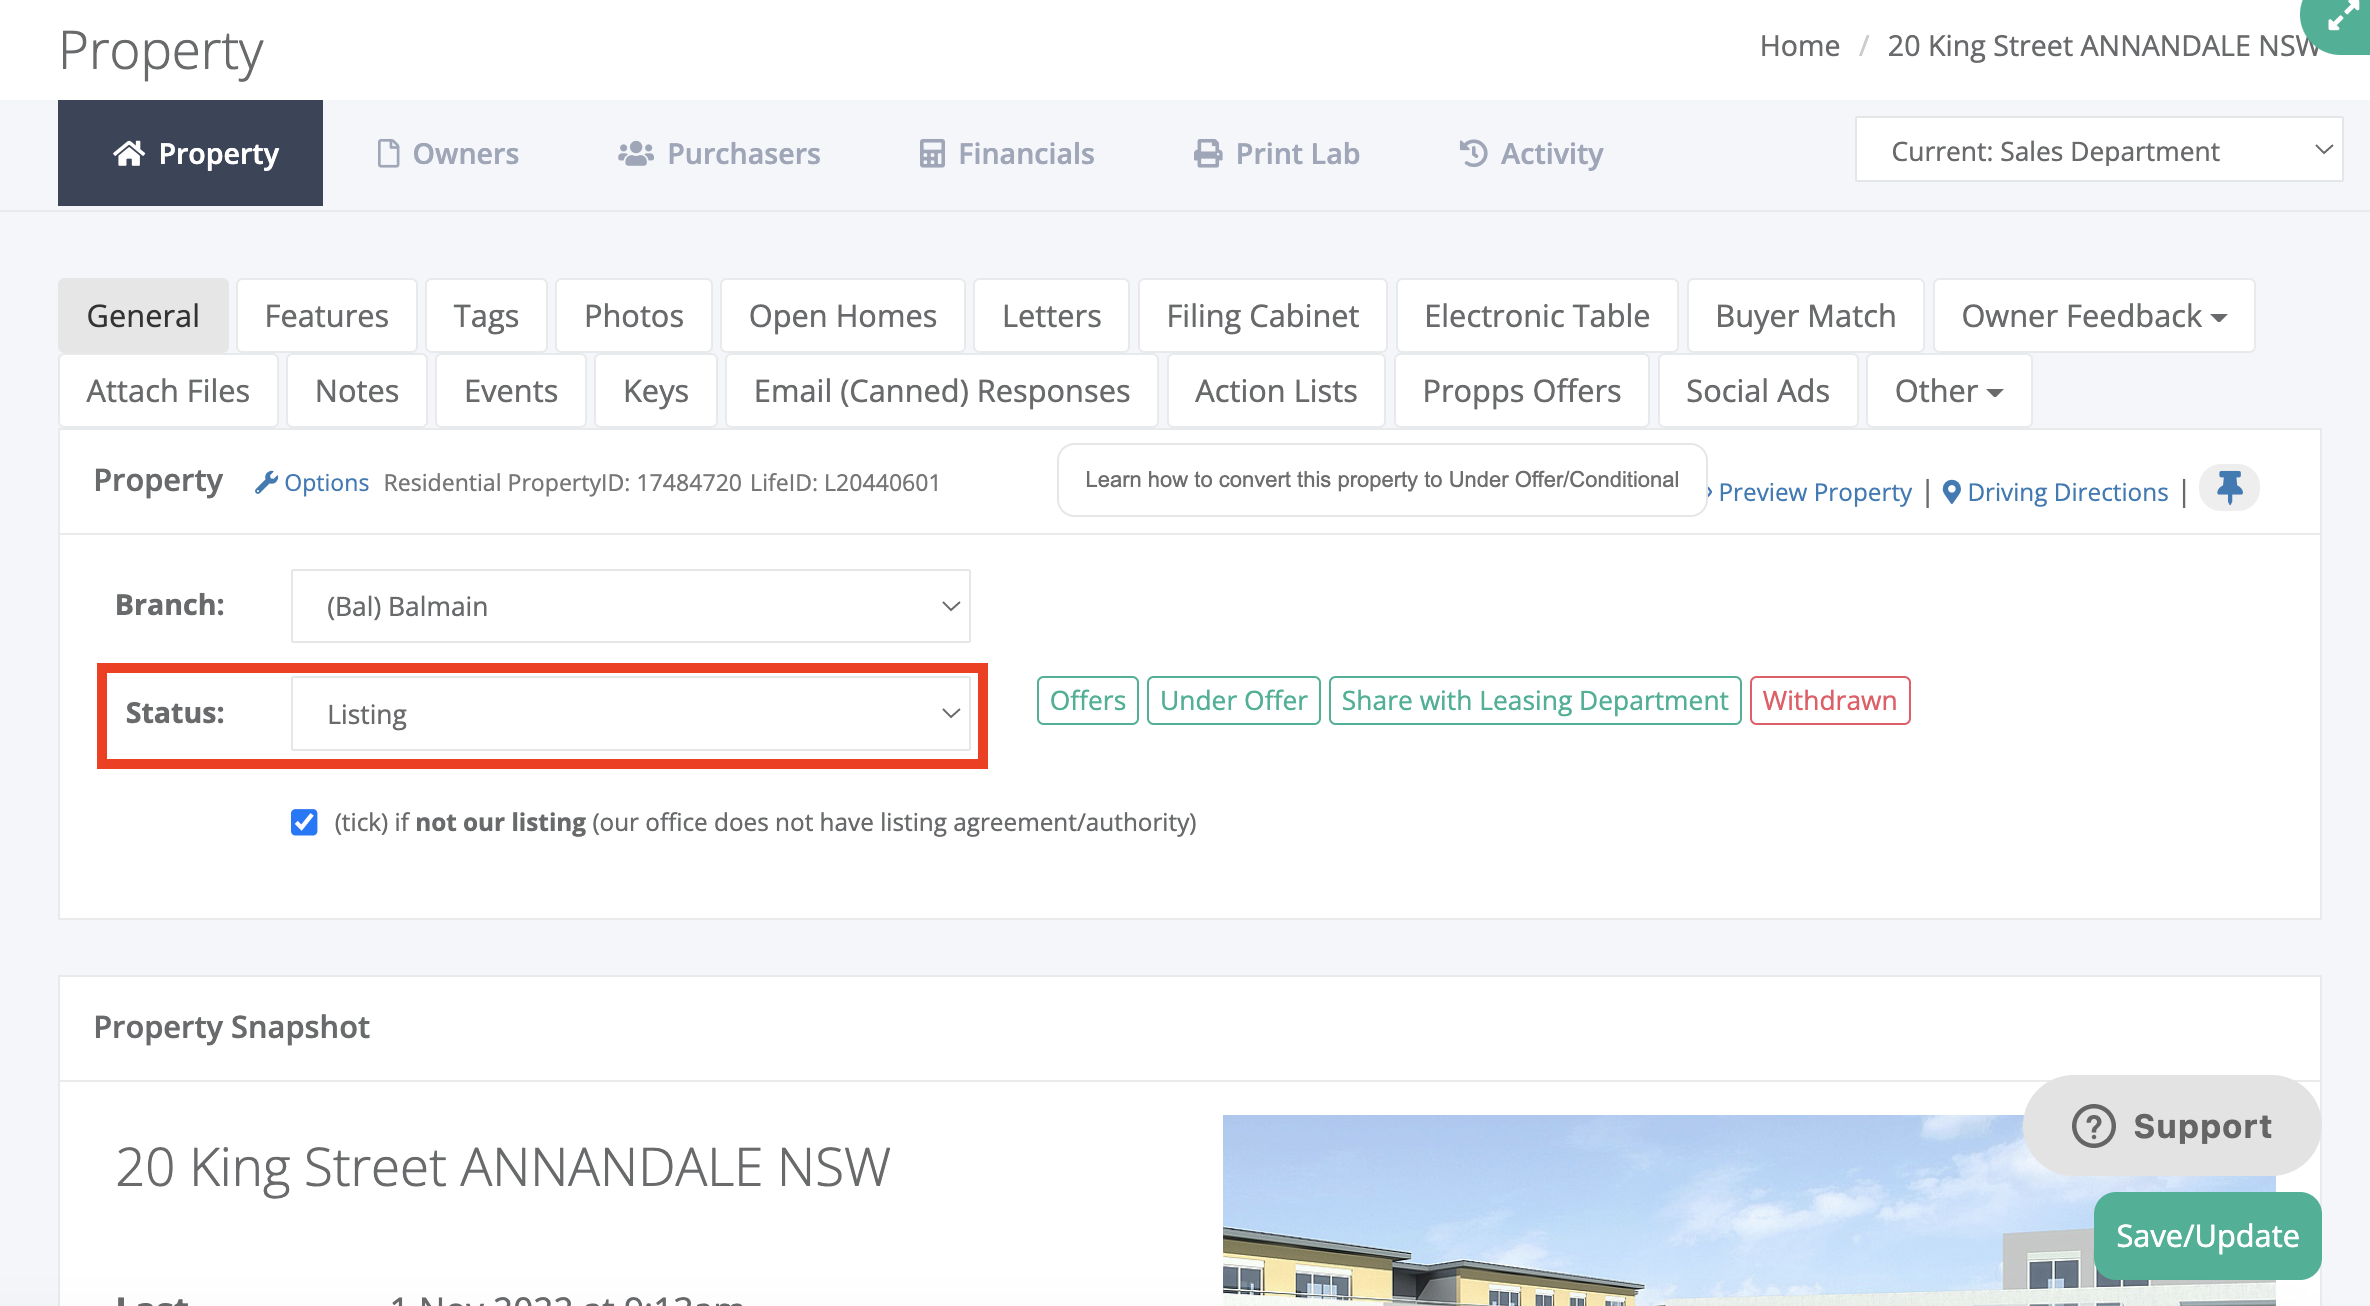Open the Filing Cabinet tab
This screenshot has height=1306, width=2370.
click(1263, 316)
